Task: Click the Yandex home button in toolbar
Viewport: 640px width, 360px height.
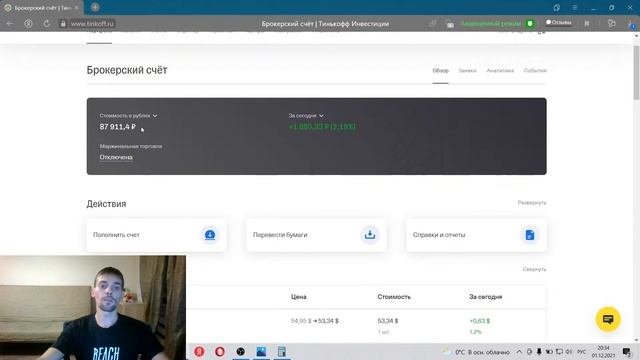Action: point(28,24)
